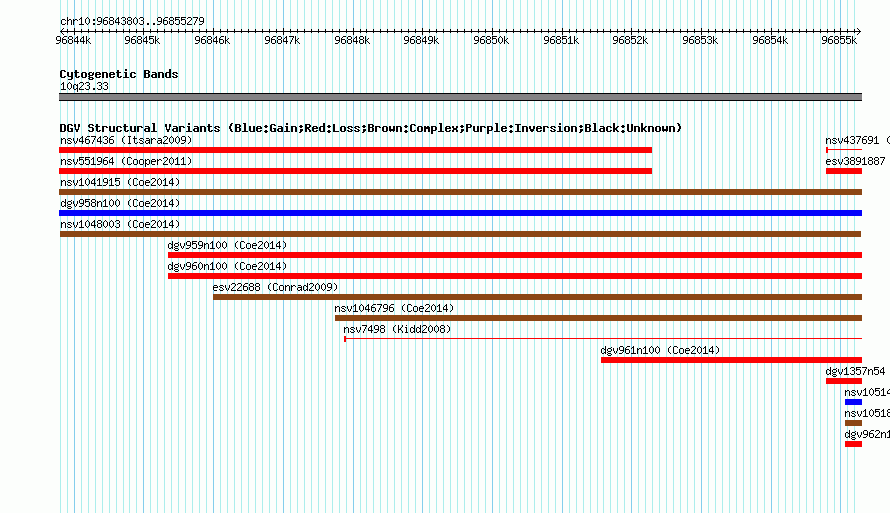Click the left arrow at ruler start
Screen dimensions: 890x513
coord(62,31)
